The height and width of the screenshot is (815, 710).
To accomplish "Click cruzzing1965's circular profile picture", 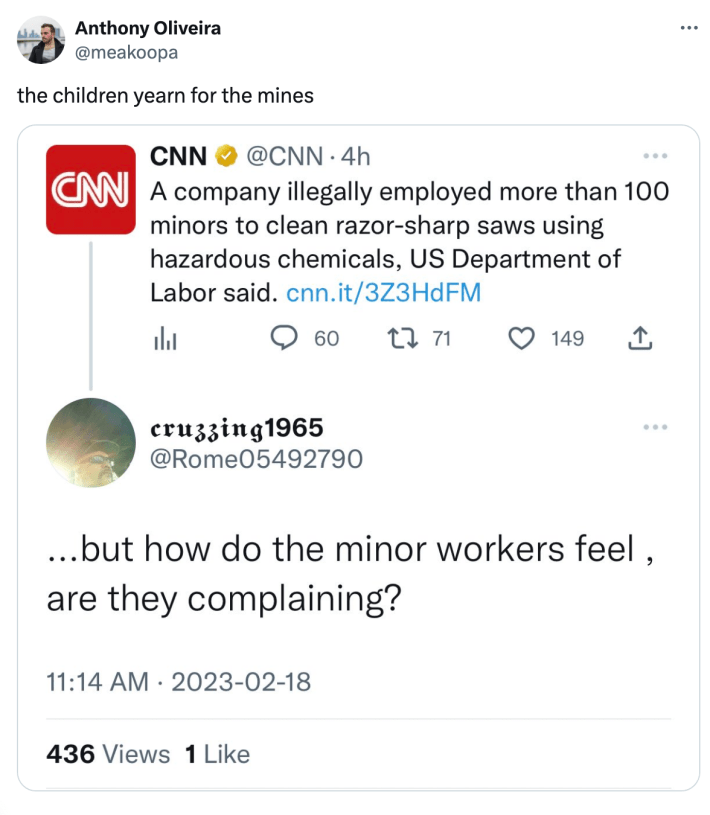I will (90, 442).
